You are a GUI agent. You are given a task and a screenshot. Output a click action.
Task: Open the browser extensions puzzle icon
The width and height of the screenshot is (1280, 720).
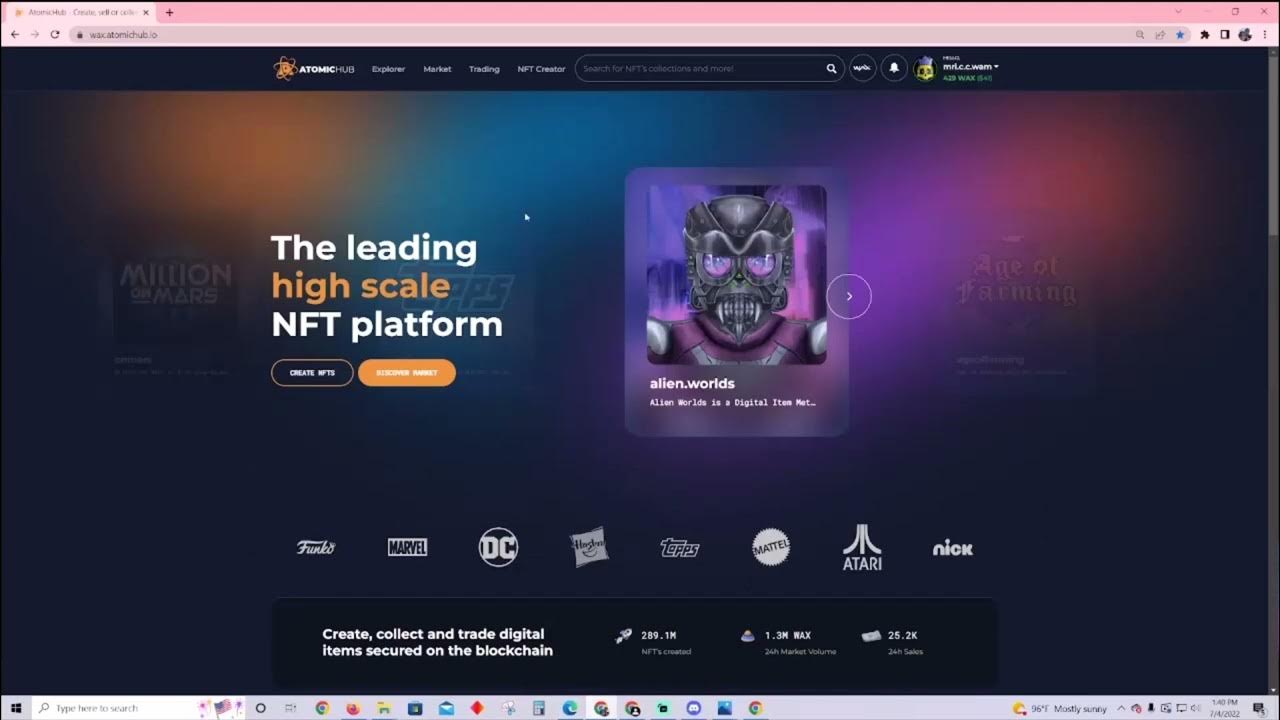coord(1204,34)
